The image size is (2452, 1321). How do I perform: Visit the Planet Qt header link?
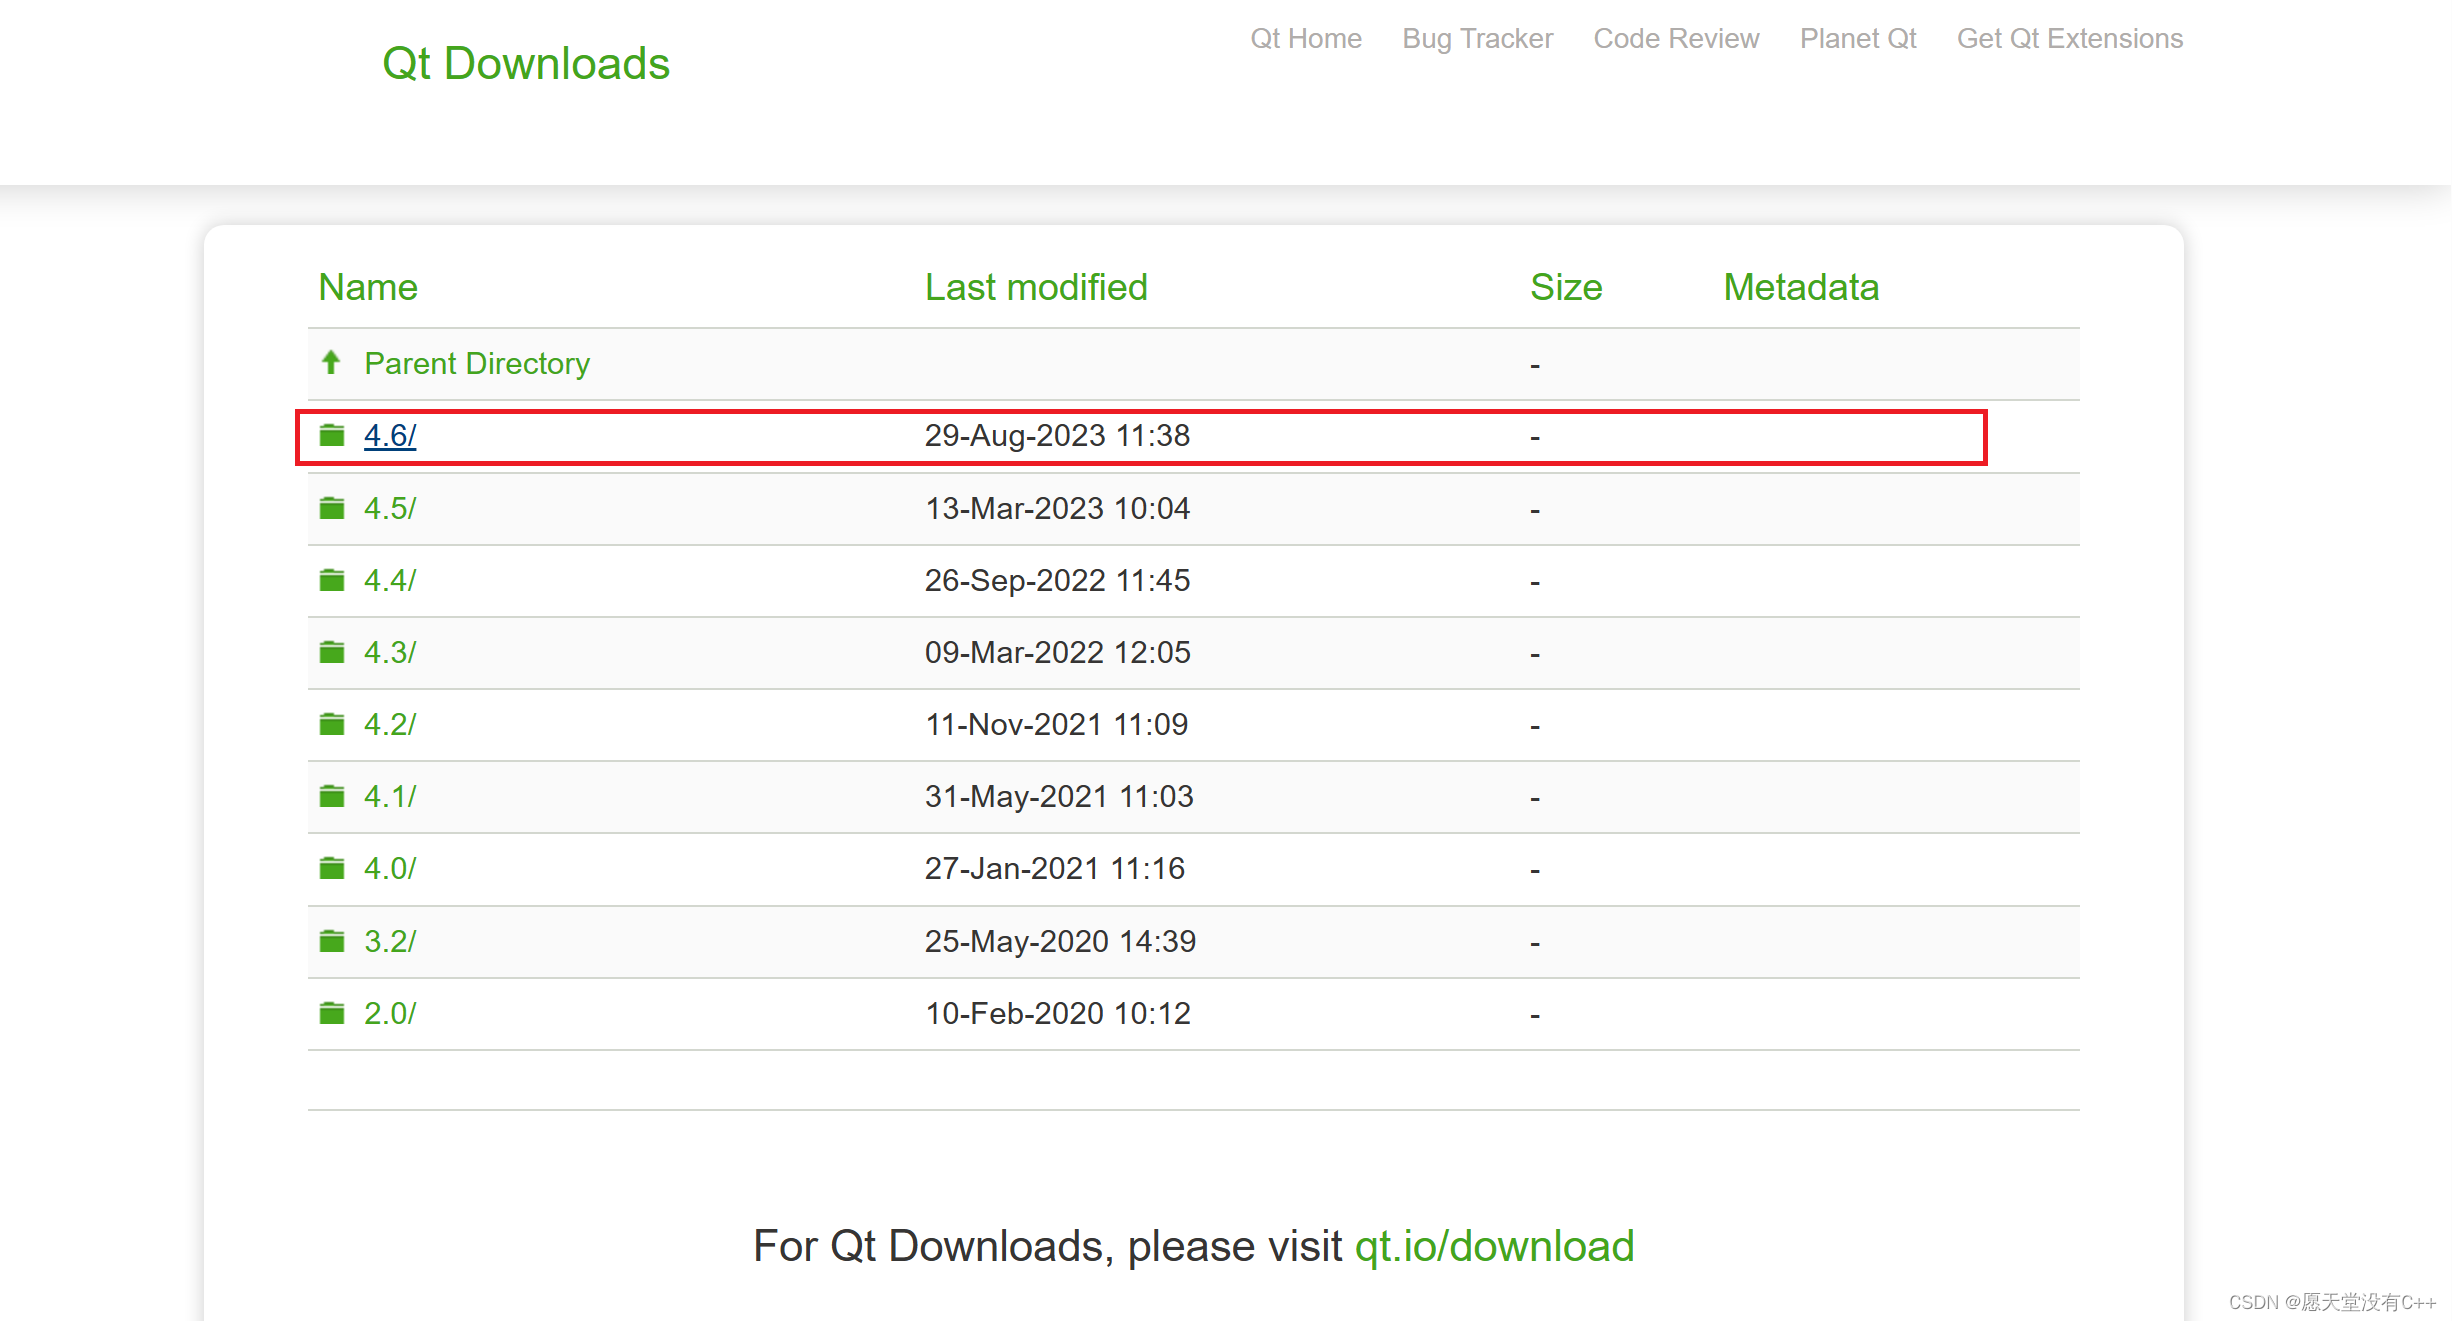(1858, 39)
